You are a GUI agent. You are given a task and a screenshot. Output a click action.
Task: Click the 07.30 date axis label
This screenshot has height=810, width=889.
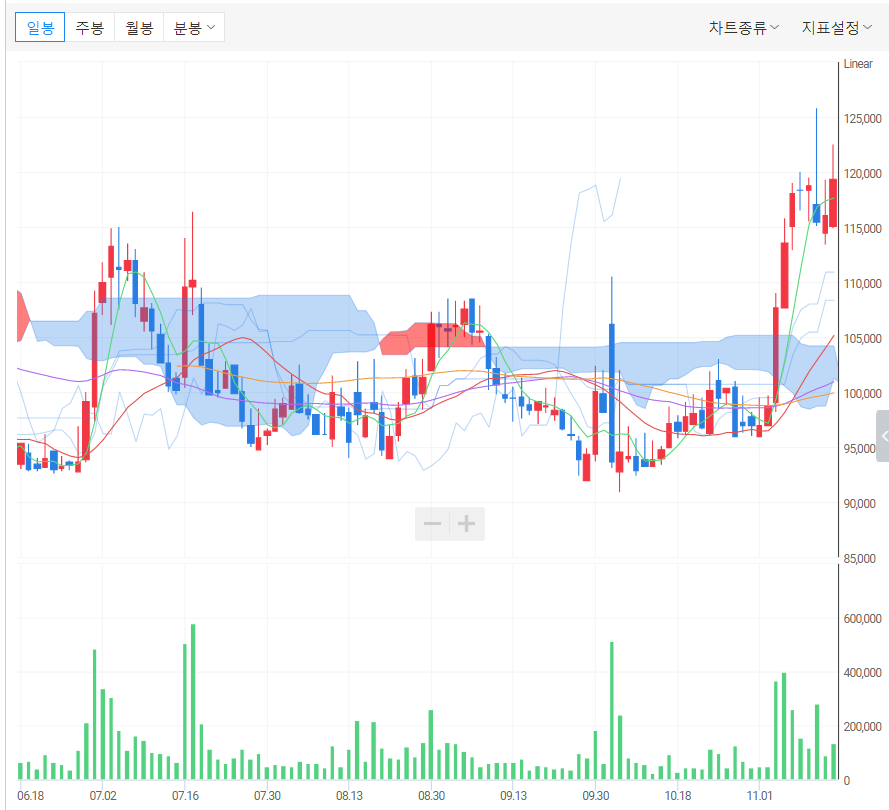pyautogui.click(x=267, y=795)
